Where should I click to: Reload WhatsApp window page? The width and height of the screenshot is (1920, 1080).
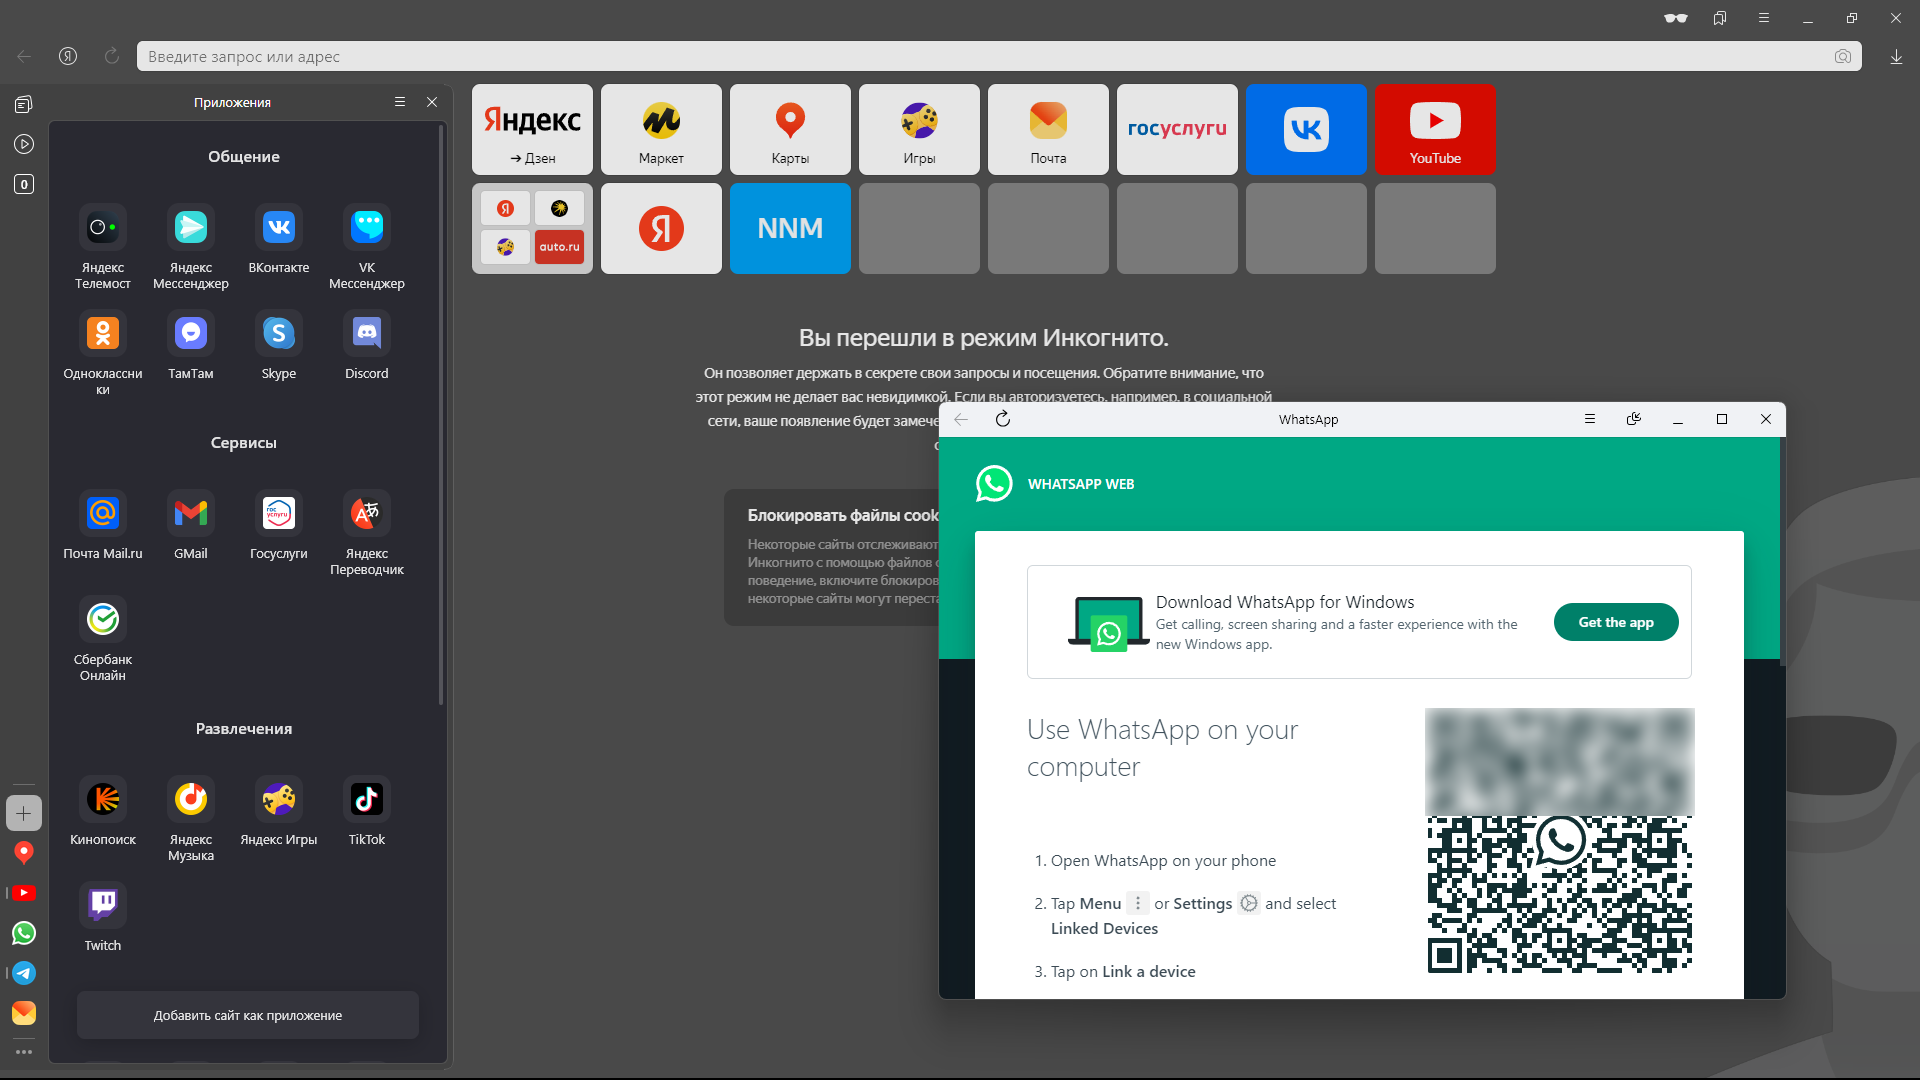pyautogui.click(x=1003, y=419)
